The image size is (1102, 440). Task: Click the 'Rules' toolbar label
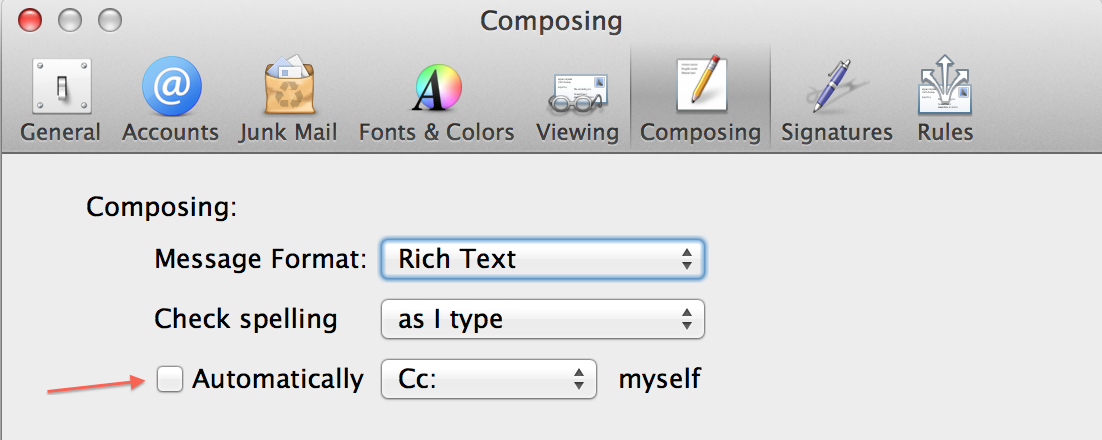coord(945,132)
